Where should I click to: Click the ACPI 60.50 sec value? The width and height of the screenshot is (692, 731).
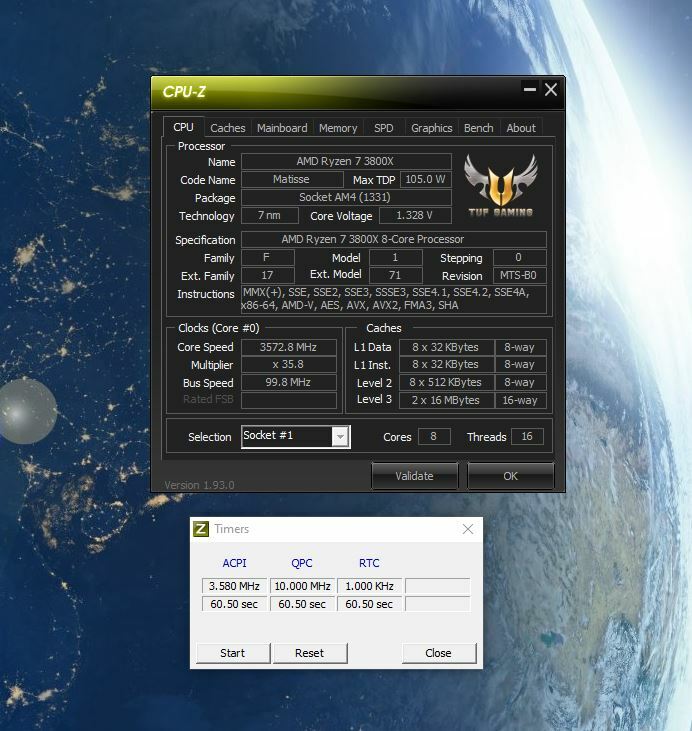point(234,604)
